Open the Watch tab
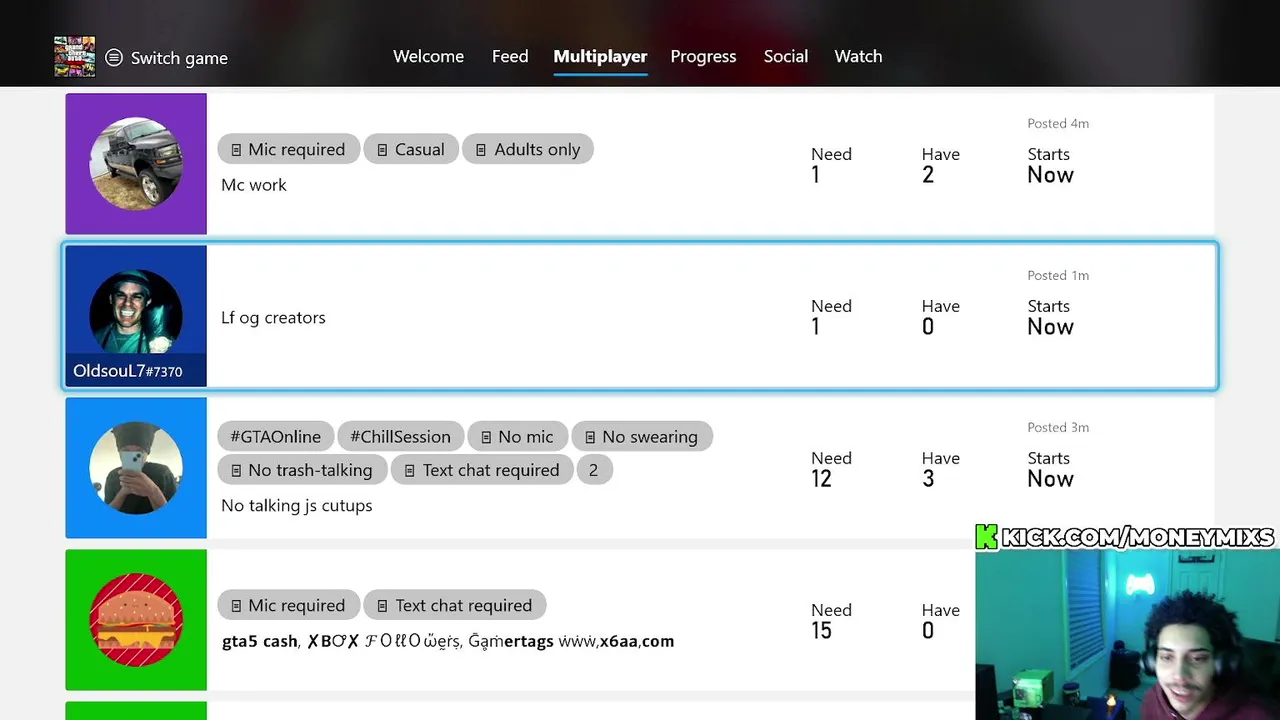The height and width of the screenshot is (720, 1280). coord(858,56)
